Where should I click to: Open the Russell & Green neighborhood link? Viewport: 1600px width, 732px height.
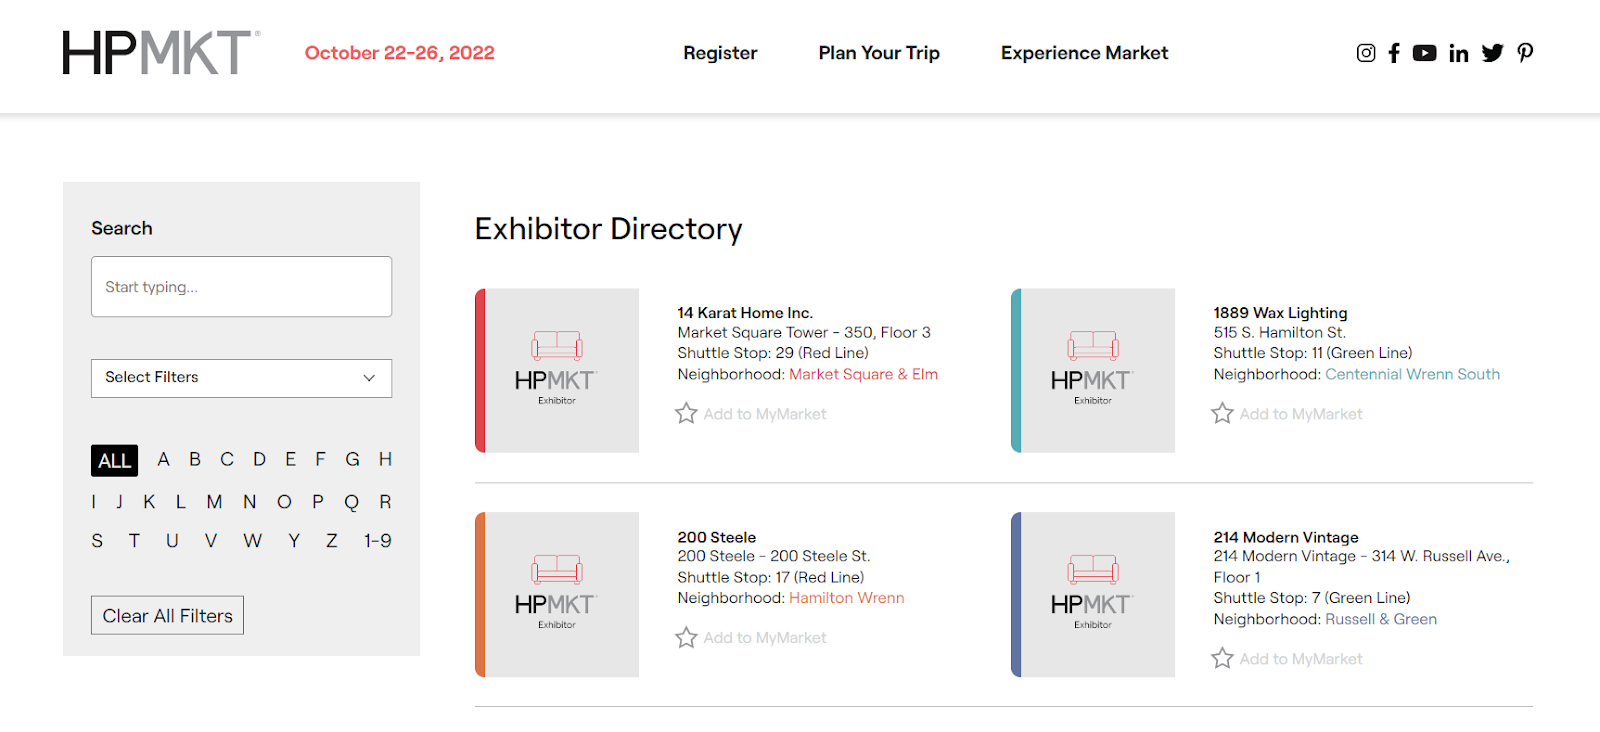[x=1381, y=619]
